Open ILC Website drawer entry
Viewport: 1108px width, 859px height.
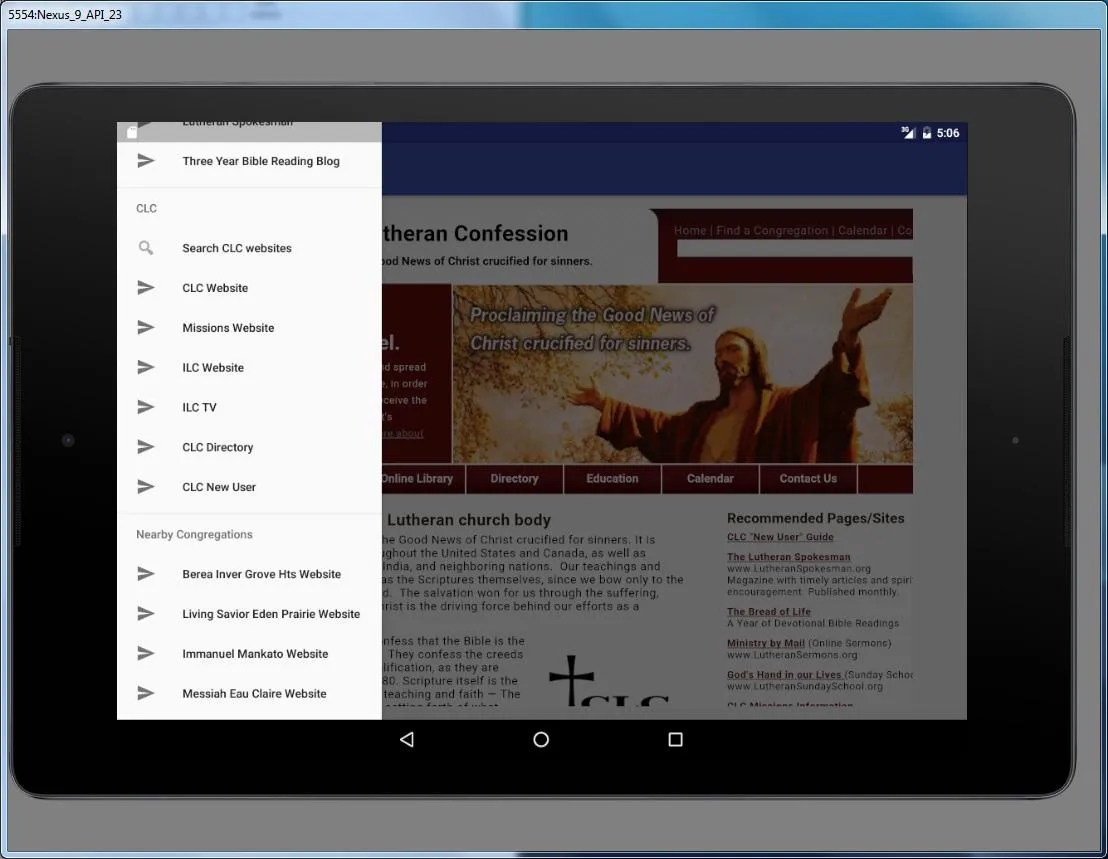pos(249,367)
